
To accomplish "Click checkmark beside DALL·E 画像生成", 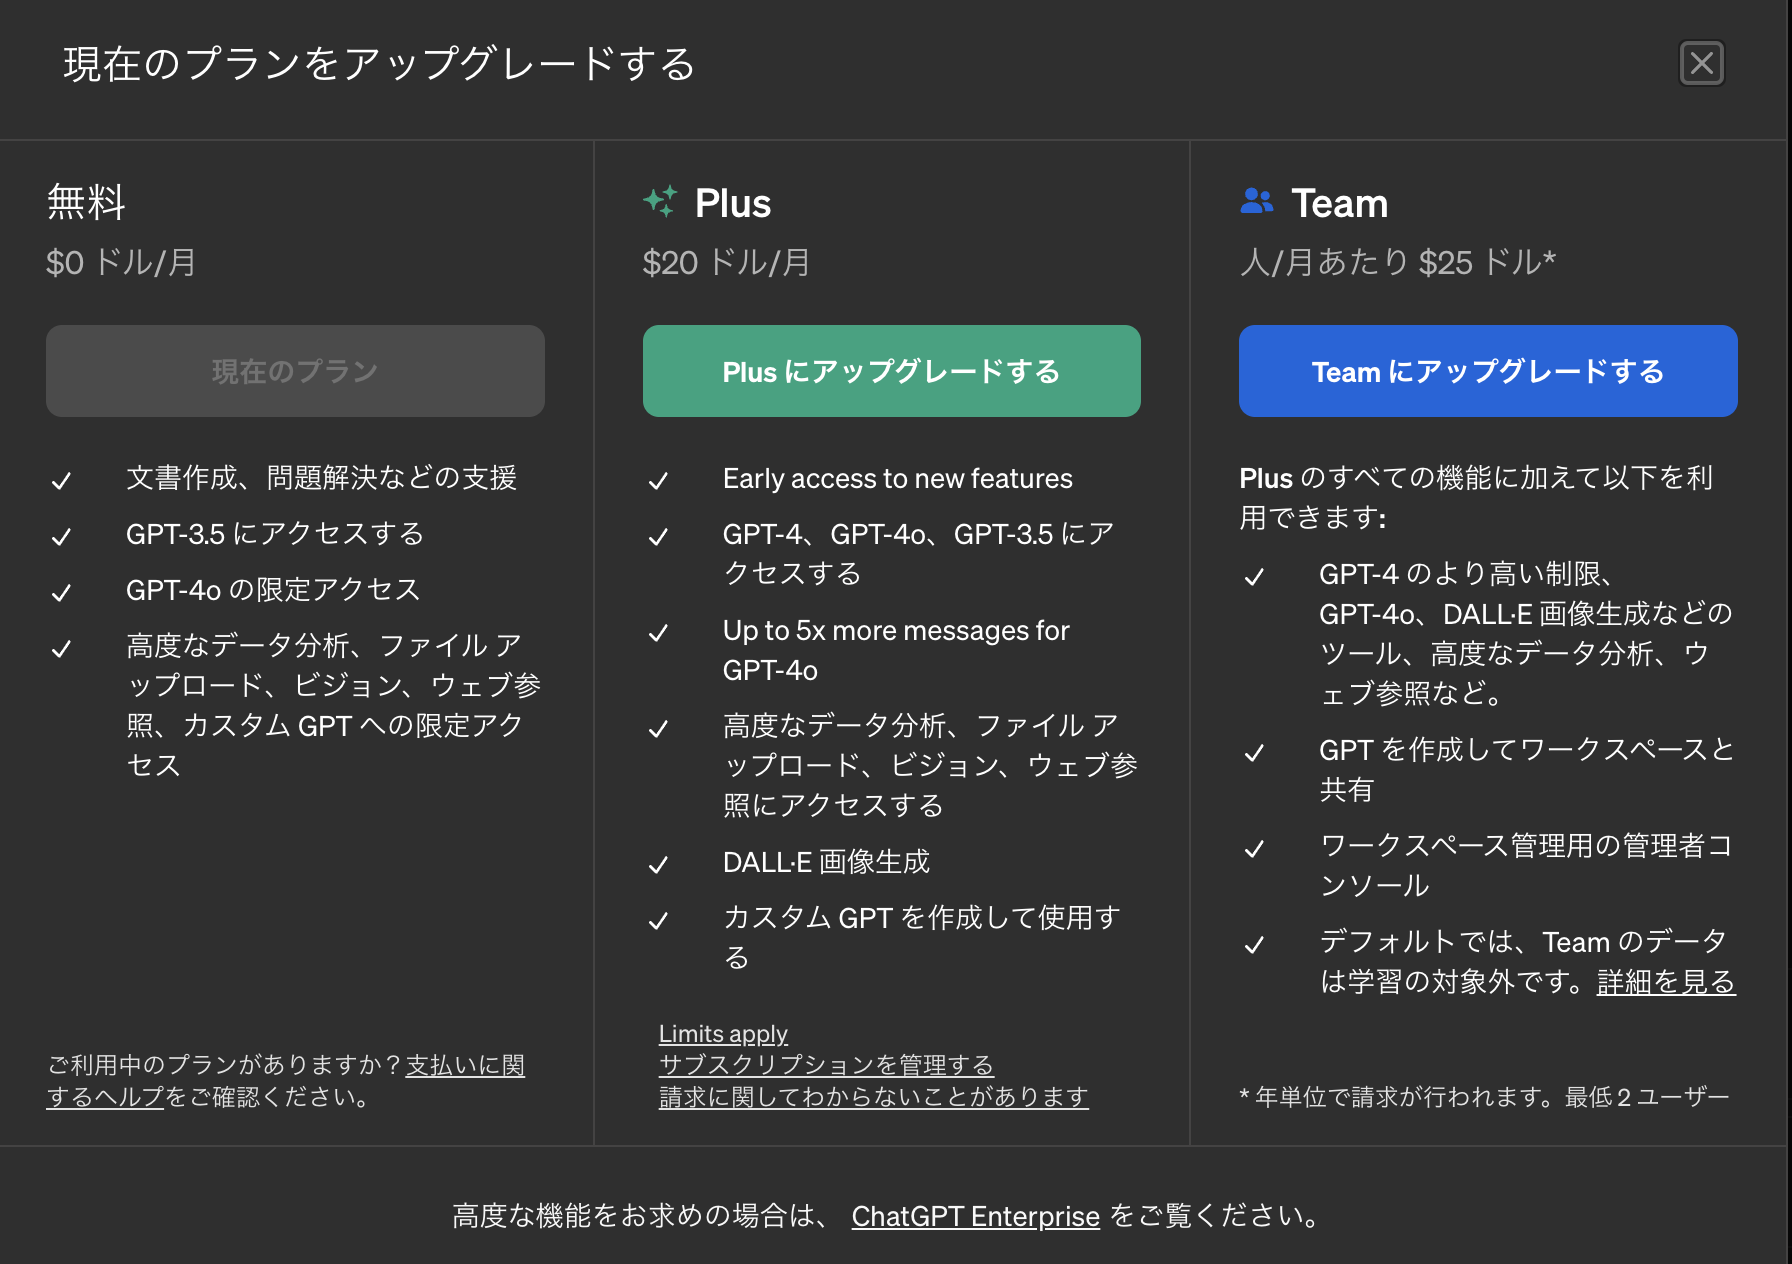I will (x=658, y=865).
